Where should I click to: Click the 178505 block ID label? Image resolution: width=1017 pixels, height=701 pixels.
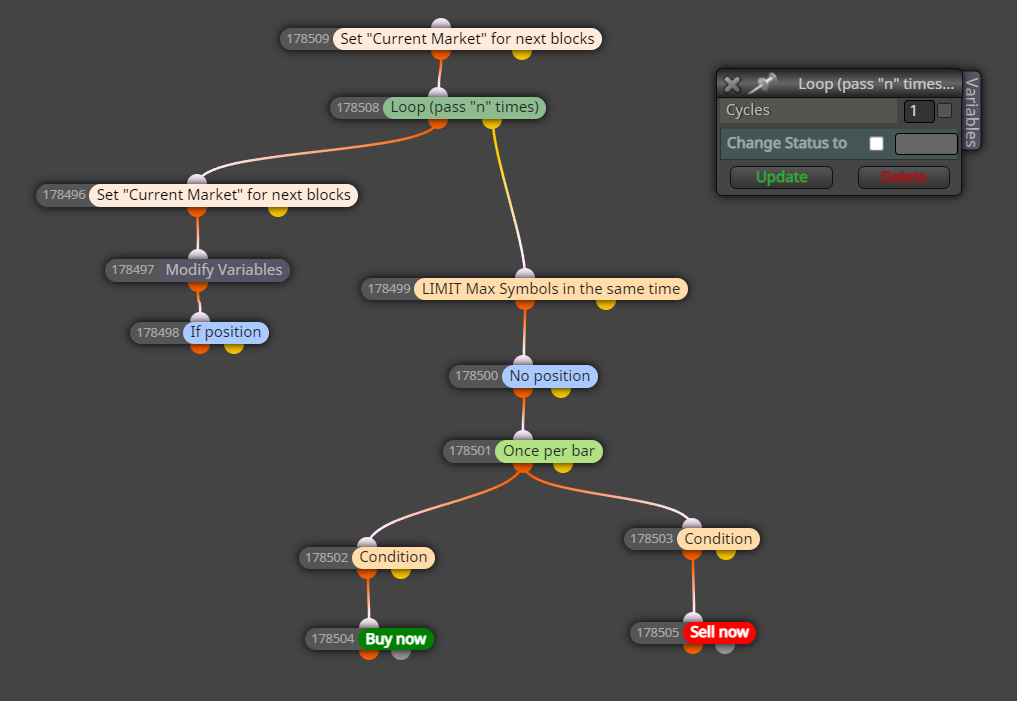click(x=658, y=632)
